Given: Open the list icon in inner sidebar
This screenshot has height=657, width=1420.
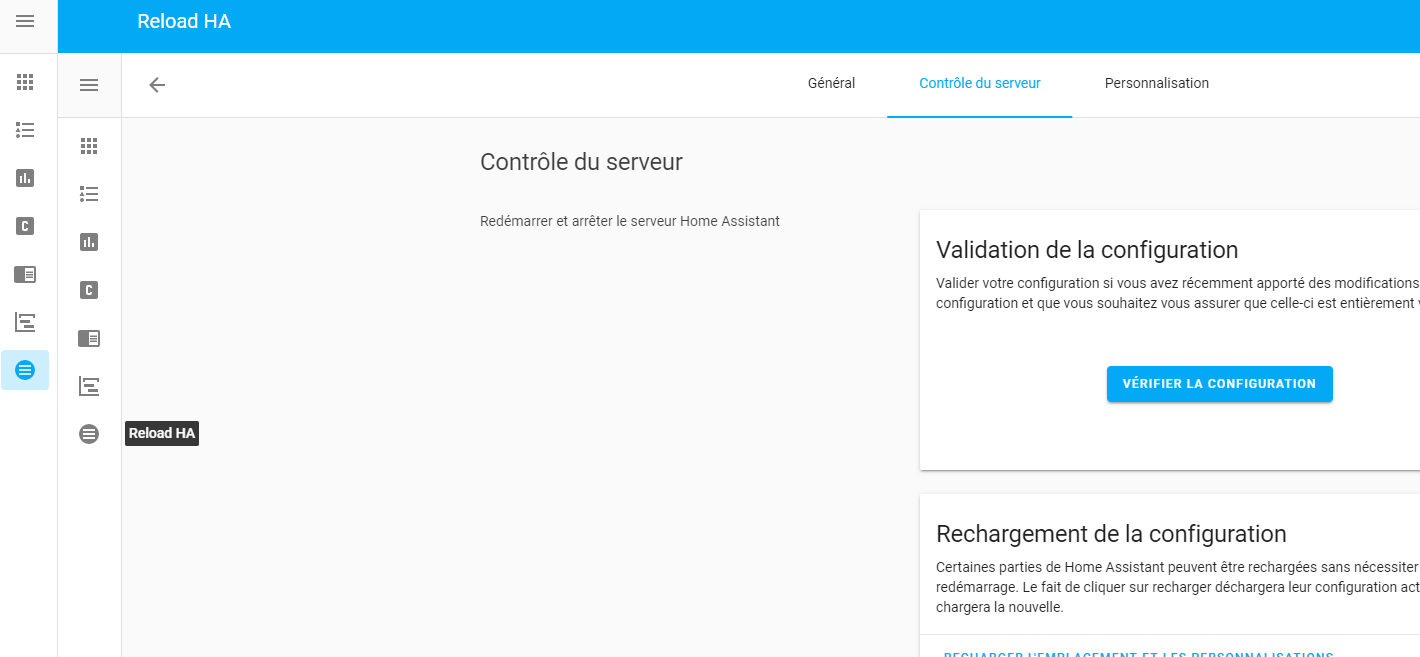Looking at the screenshot, I should click(x=89, y=193).
